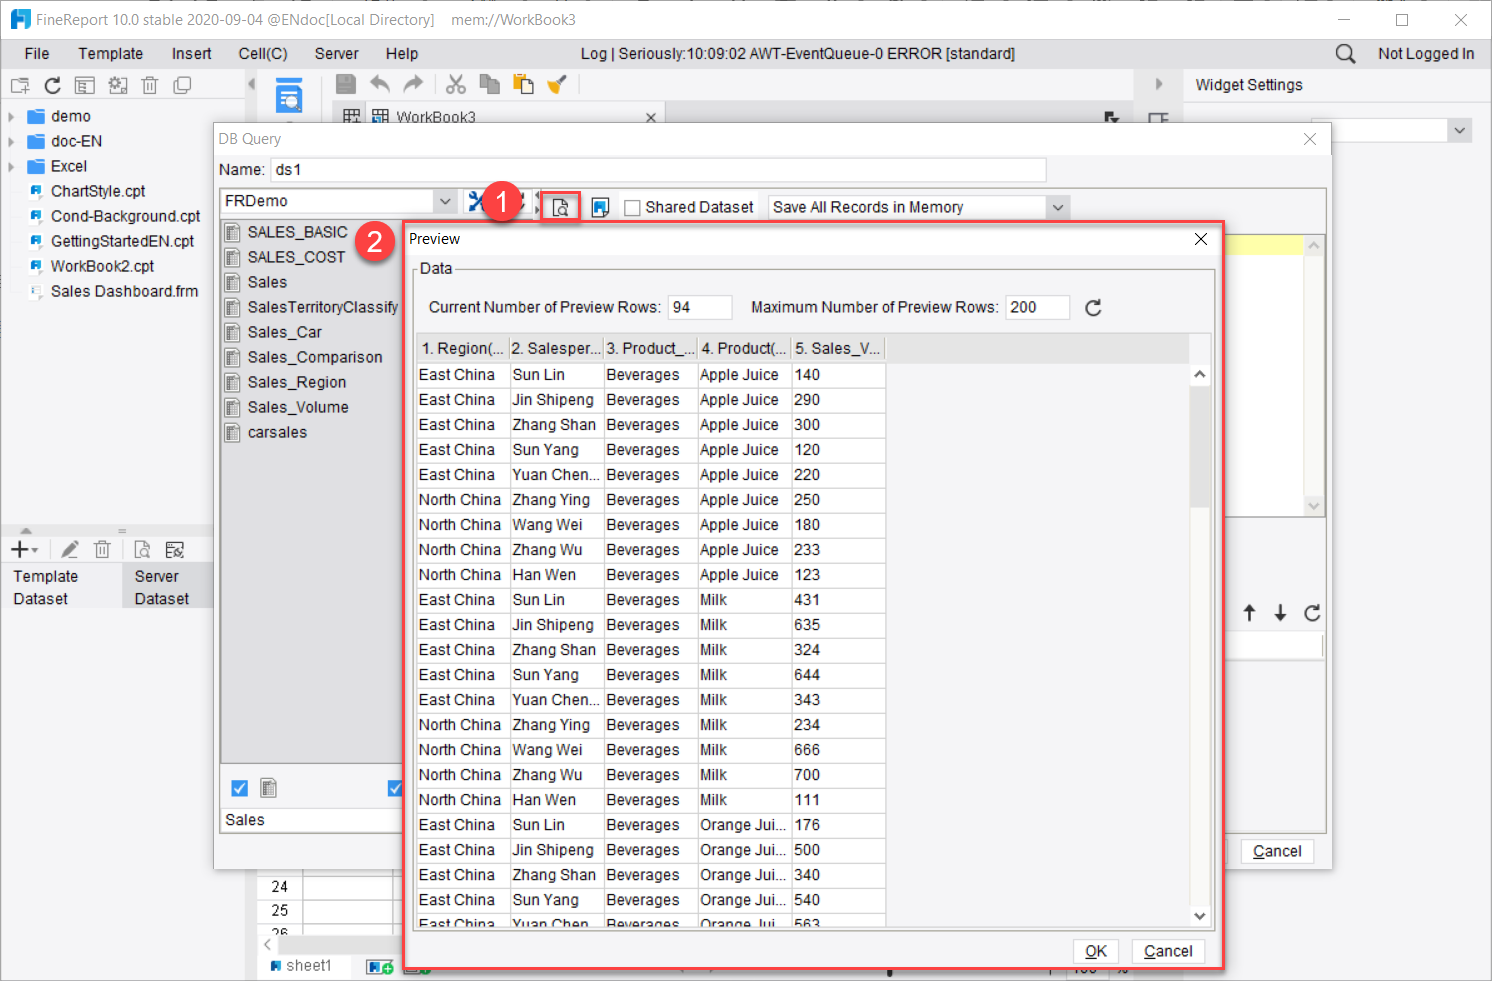Edit dataset with the pencil icon
The height and width of the screenshot is (981, 1492).
coord(69,549)
